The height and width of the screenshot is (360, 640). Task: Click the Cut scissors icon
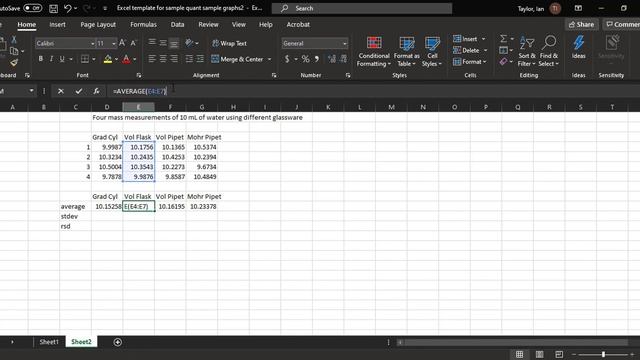coord(13,40)
